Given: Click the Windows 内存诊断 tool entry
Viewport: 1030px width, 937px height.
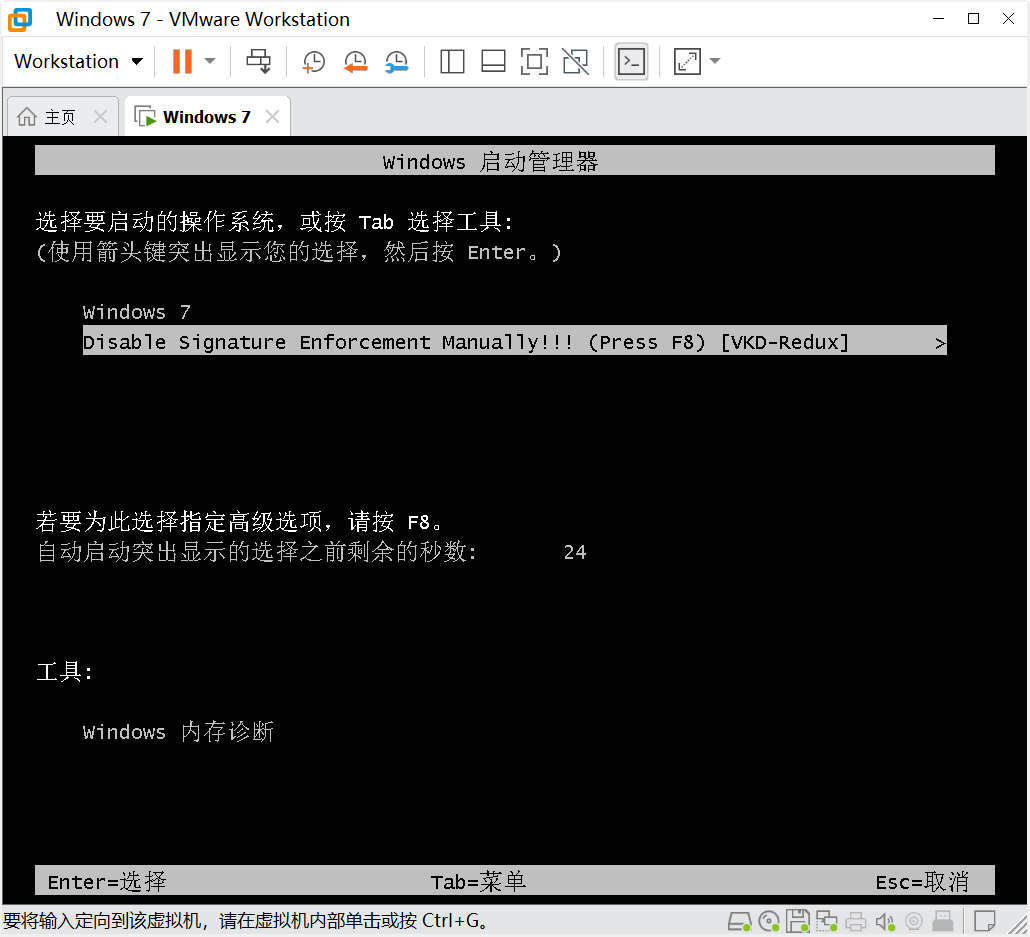Looking at the screenshot, I should (x=179, y=731).
